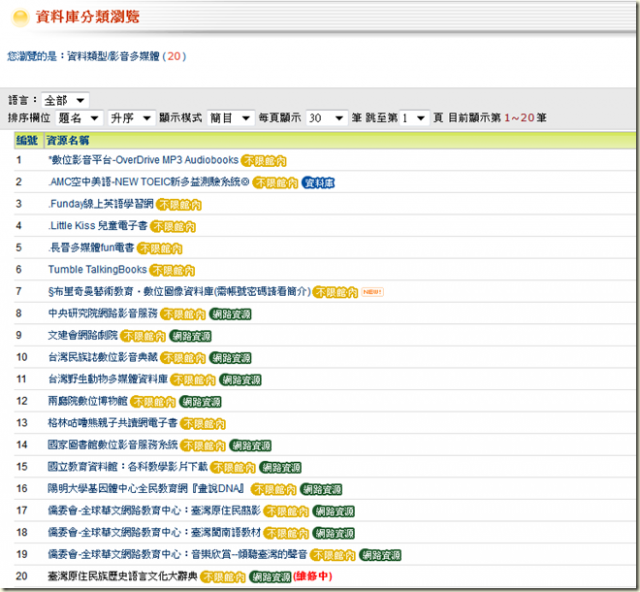
Task: Open 格林咕嚕熊親子共讀網電子書 link
Action: click(113, 423)
